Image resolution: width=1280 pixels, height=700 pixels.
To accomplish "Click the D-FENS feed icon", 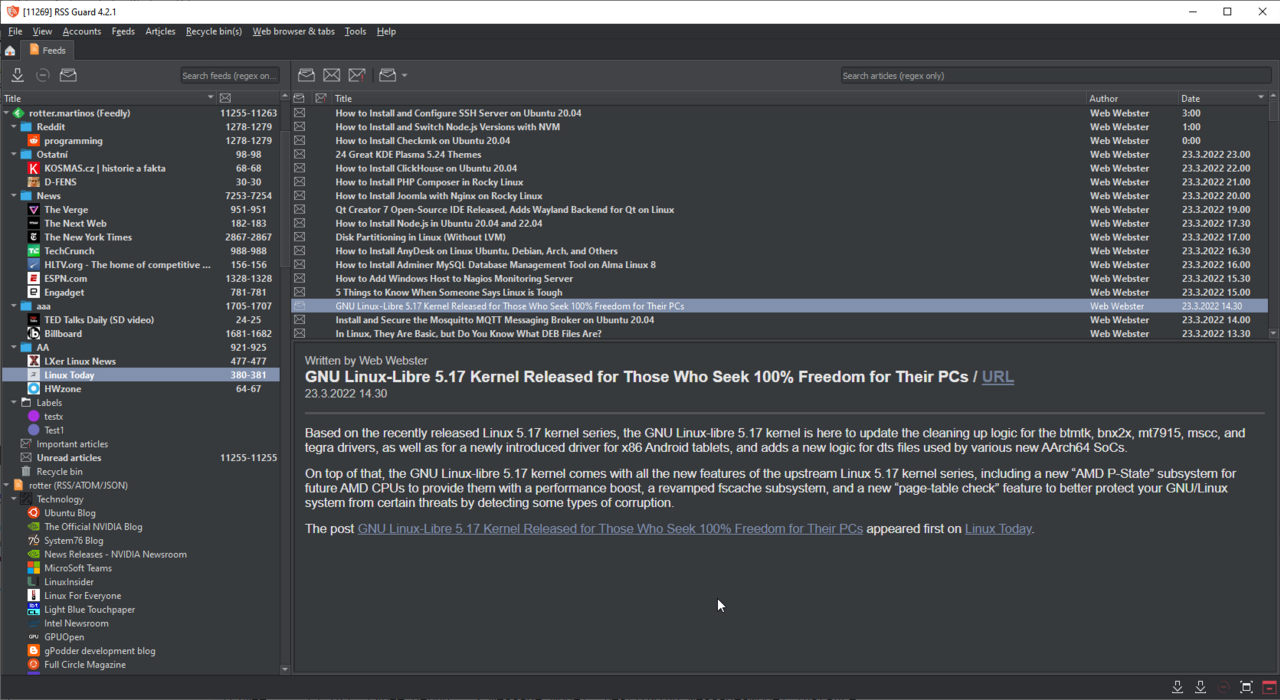I will [x=34, y=182].
